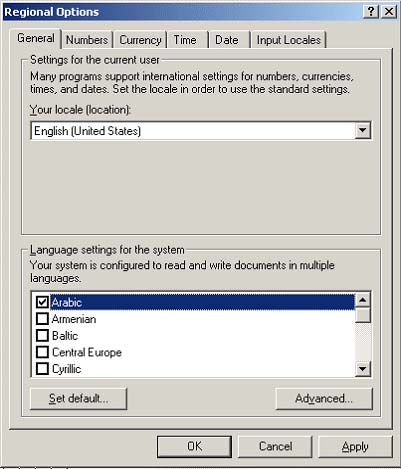The width and height of the screenshot is (401, 469).
Task: Select the Date tab
Action: 227,40
